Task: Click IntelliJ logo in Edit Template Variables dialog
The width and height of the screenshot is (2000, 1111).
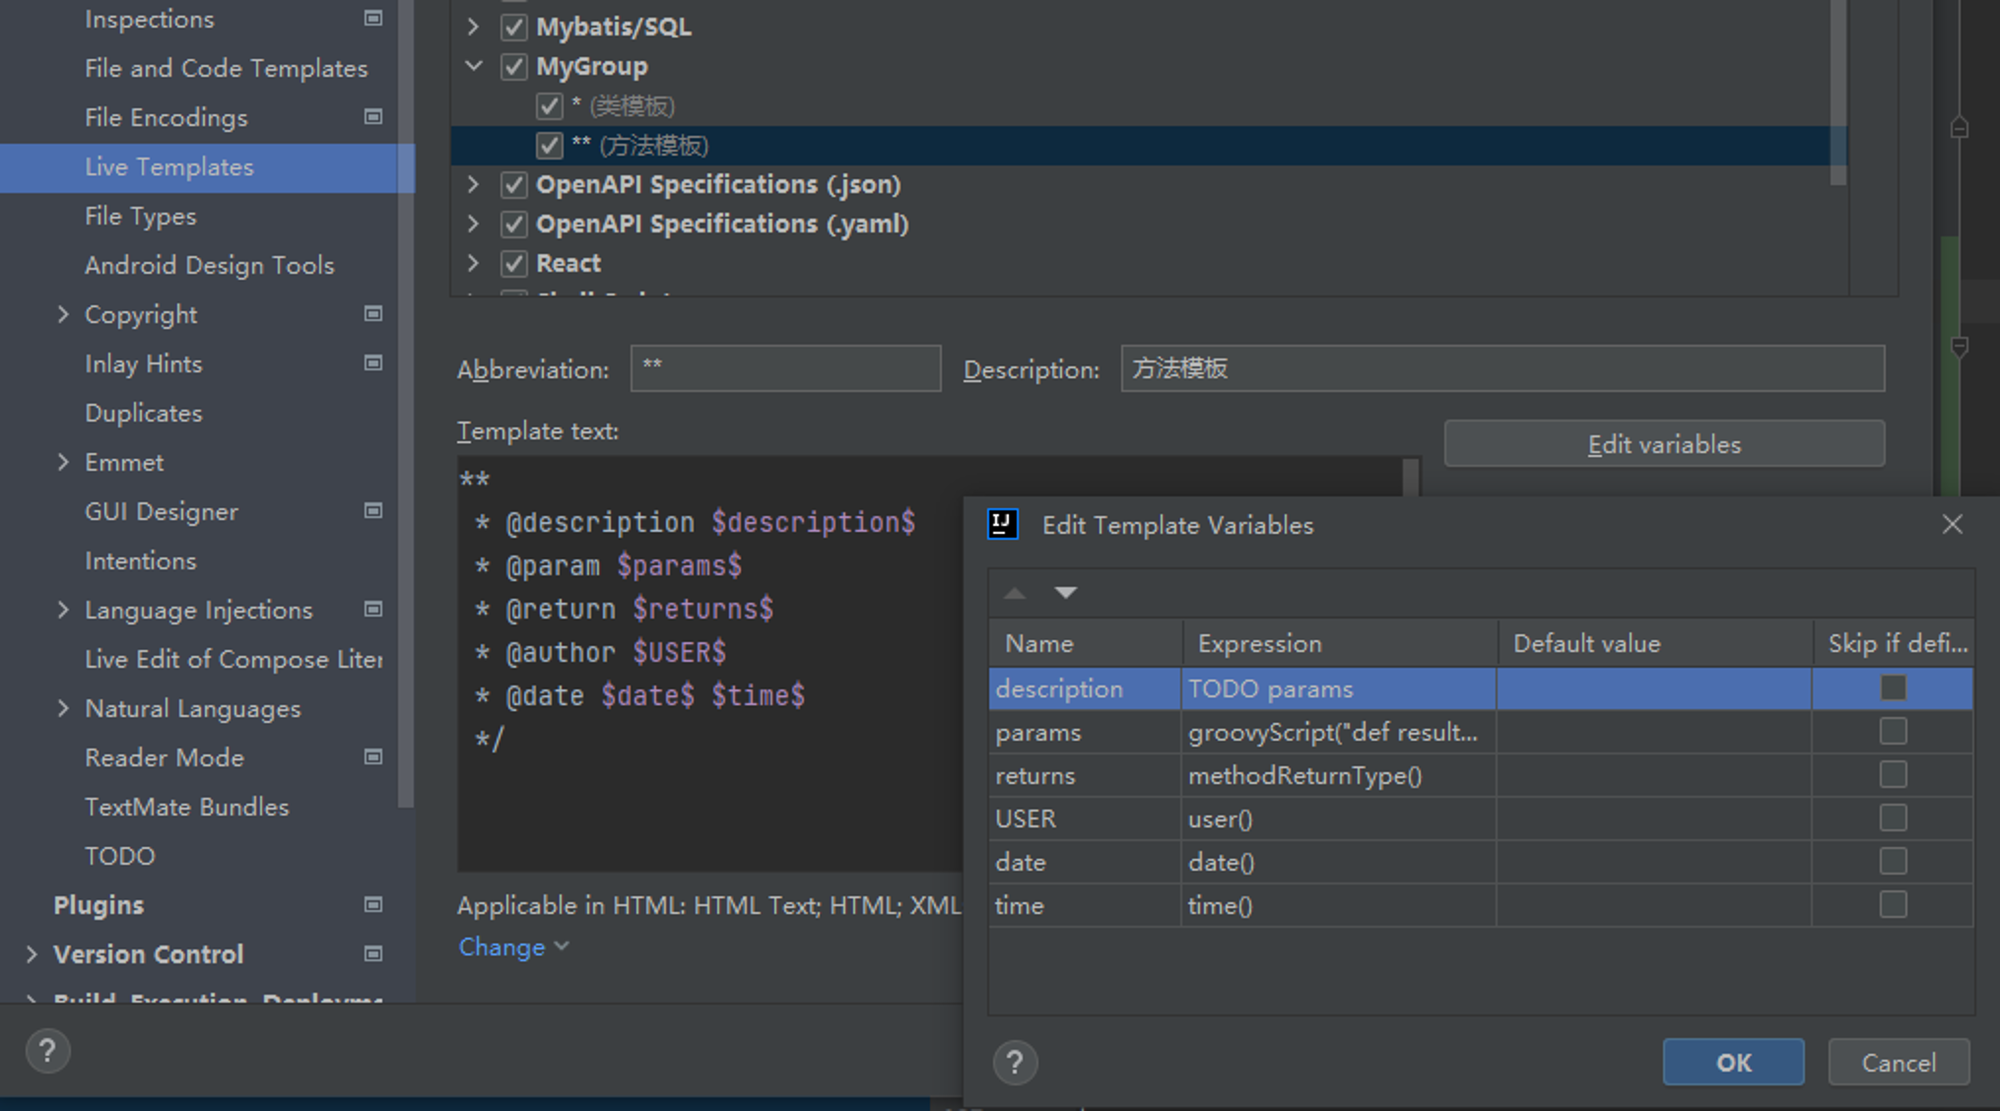Action: [x=1002, y=524]
